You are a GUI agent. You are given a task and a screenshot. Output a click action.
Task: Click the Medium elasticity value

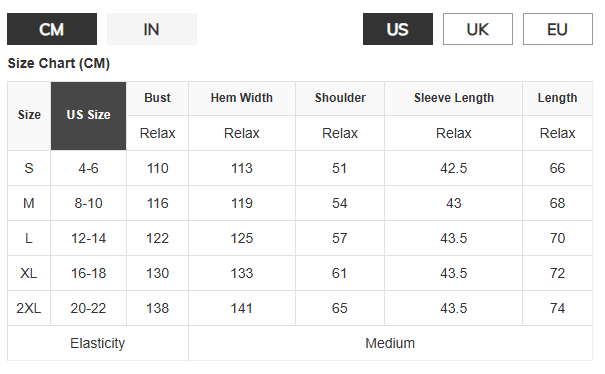coord(390,343)
